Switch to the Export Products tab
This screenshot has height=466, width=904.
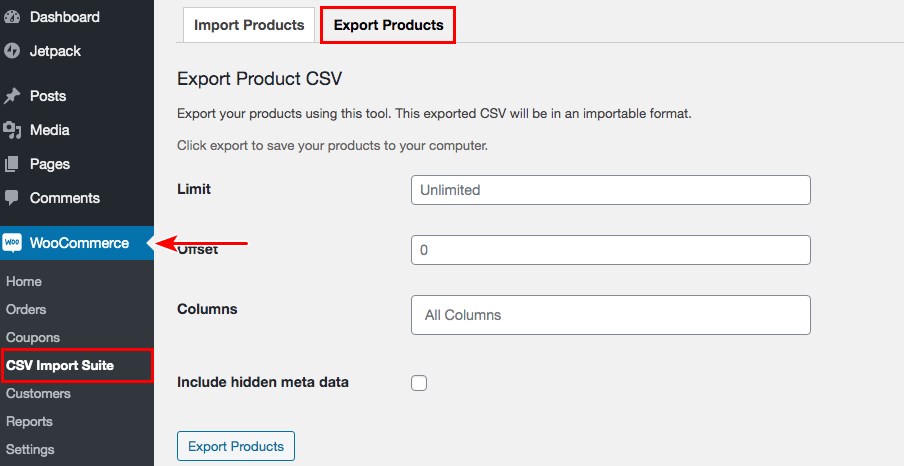coord(388,25)
